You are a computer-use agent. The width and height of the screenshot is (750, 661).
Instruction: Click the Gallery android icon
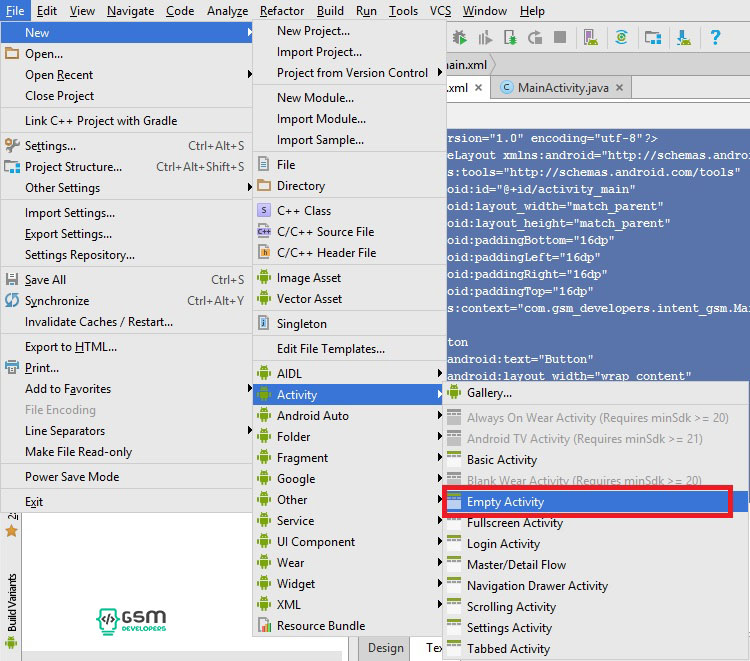[x=453, y=392]
